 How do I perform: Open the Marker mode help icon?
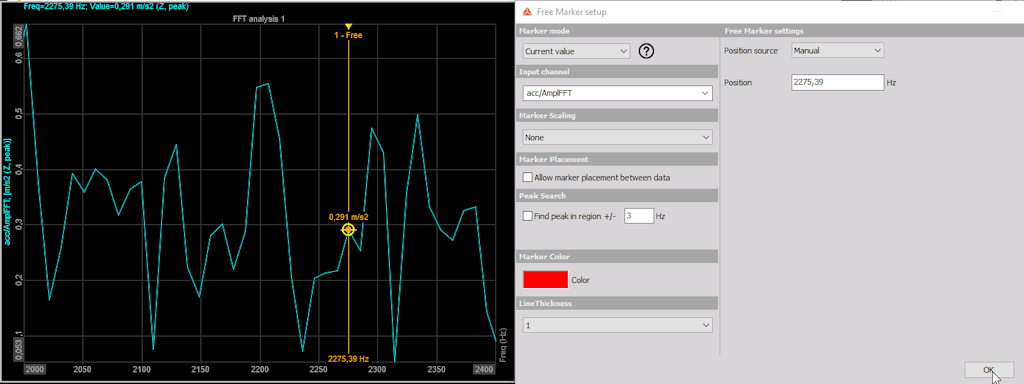[646, 51]
